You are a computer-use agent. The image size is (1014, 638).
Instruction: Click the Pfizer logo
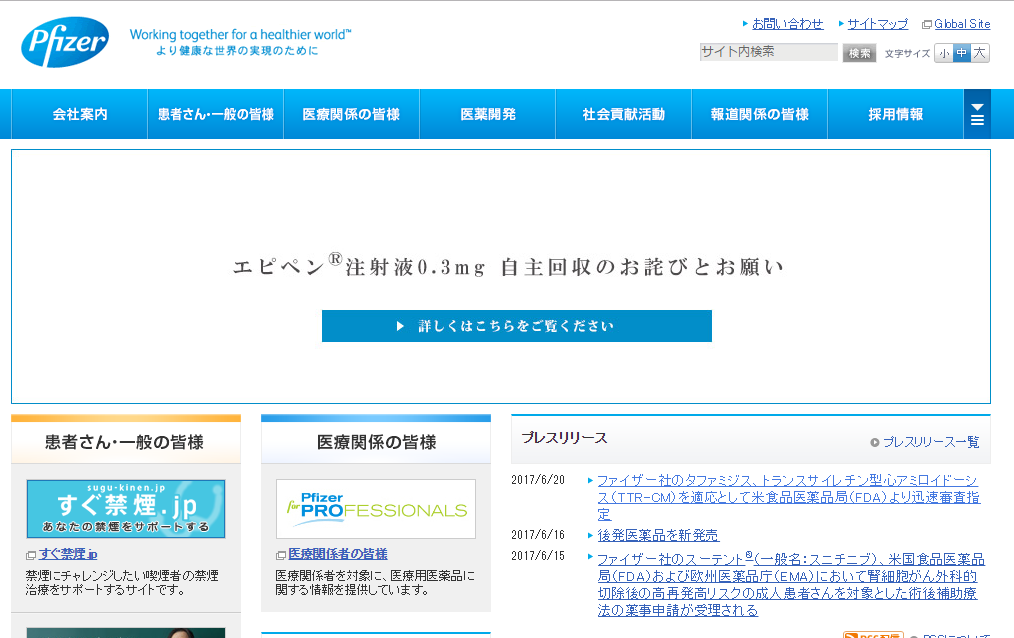pyautogui.click(x=65, y=42)
